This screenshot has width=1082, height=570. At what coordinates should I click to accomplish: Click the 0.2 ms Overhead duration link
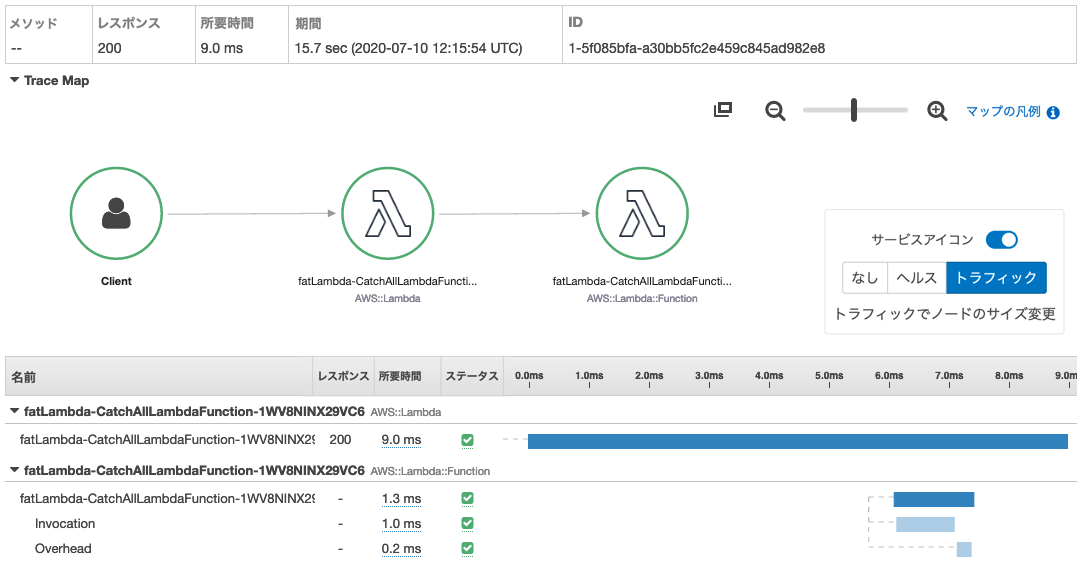(x=401, y=549)
